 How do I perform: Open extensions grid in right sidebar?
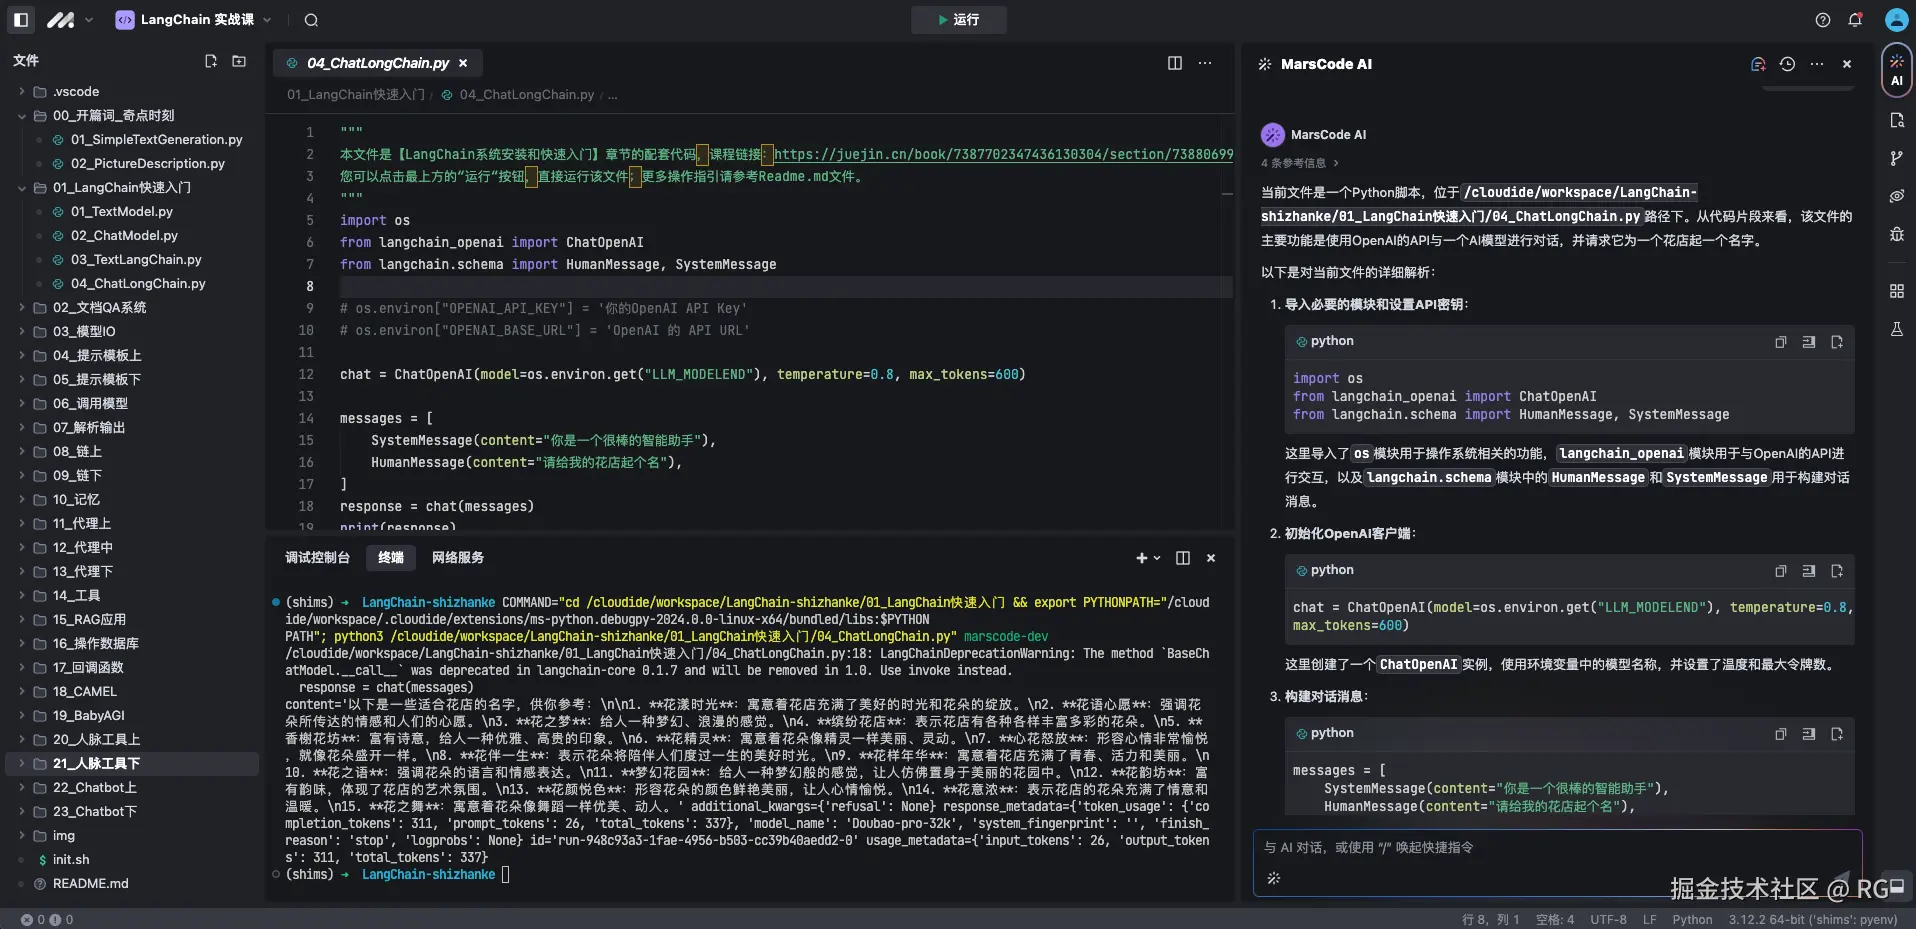1896,291
